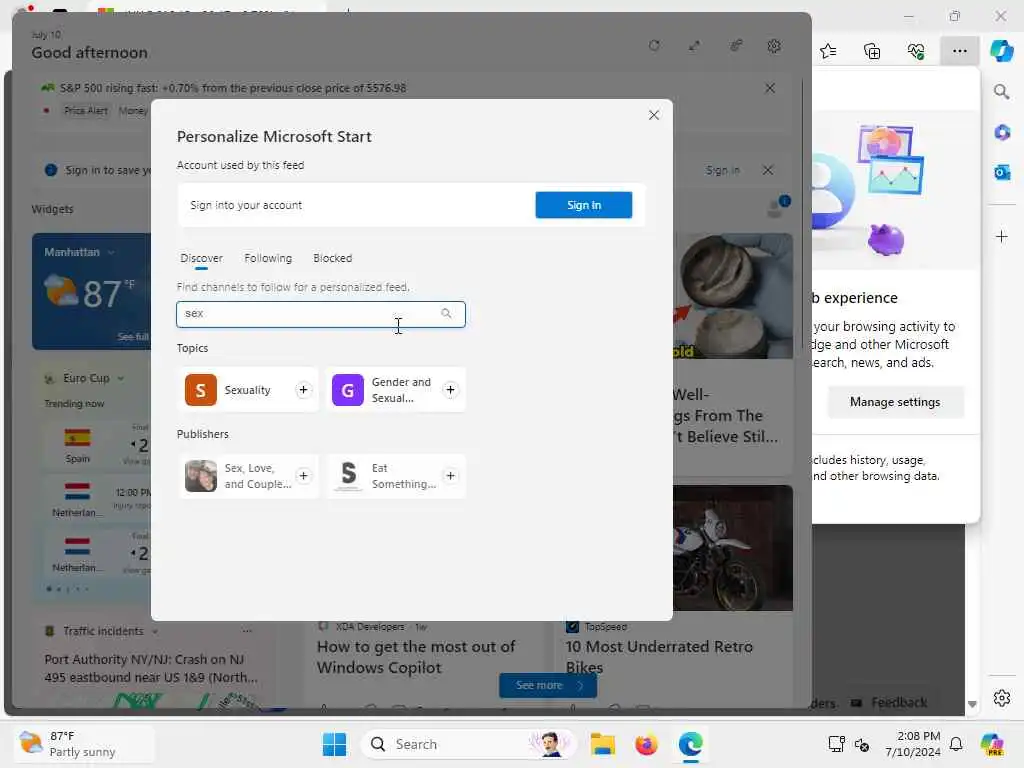Open 10 Most Underrated Retro Bikes article
This screenshot has width=1024, height=768.
(x=659, y=657)
